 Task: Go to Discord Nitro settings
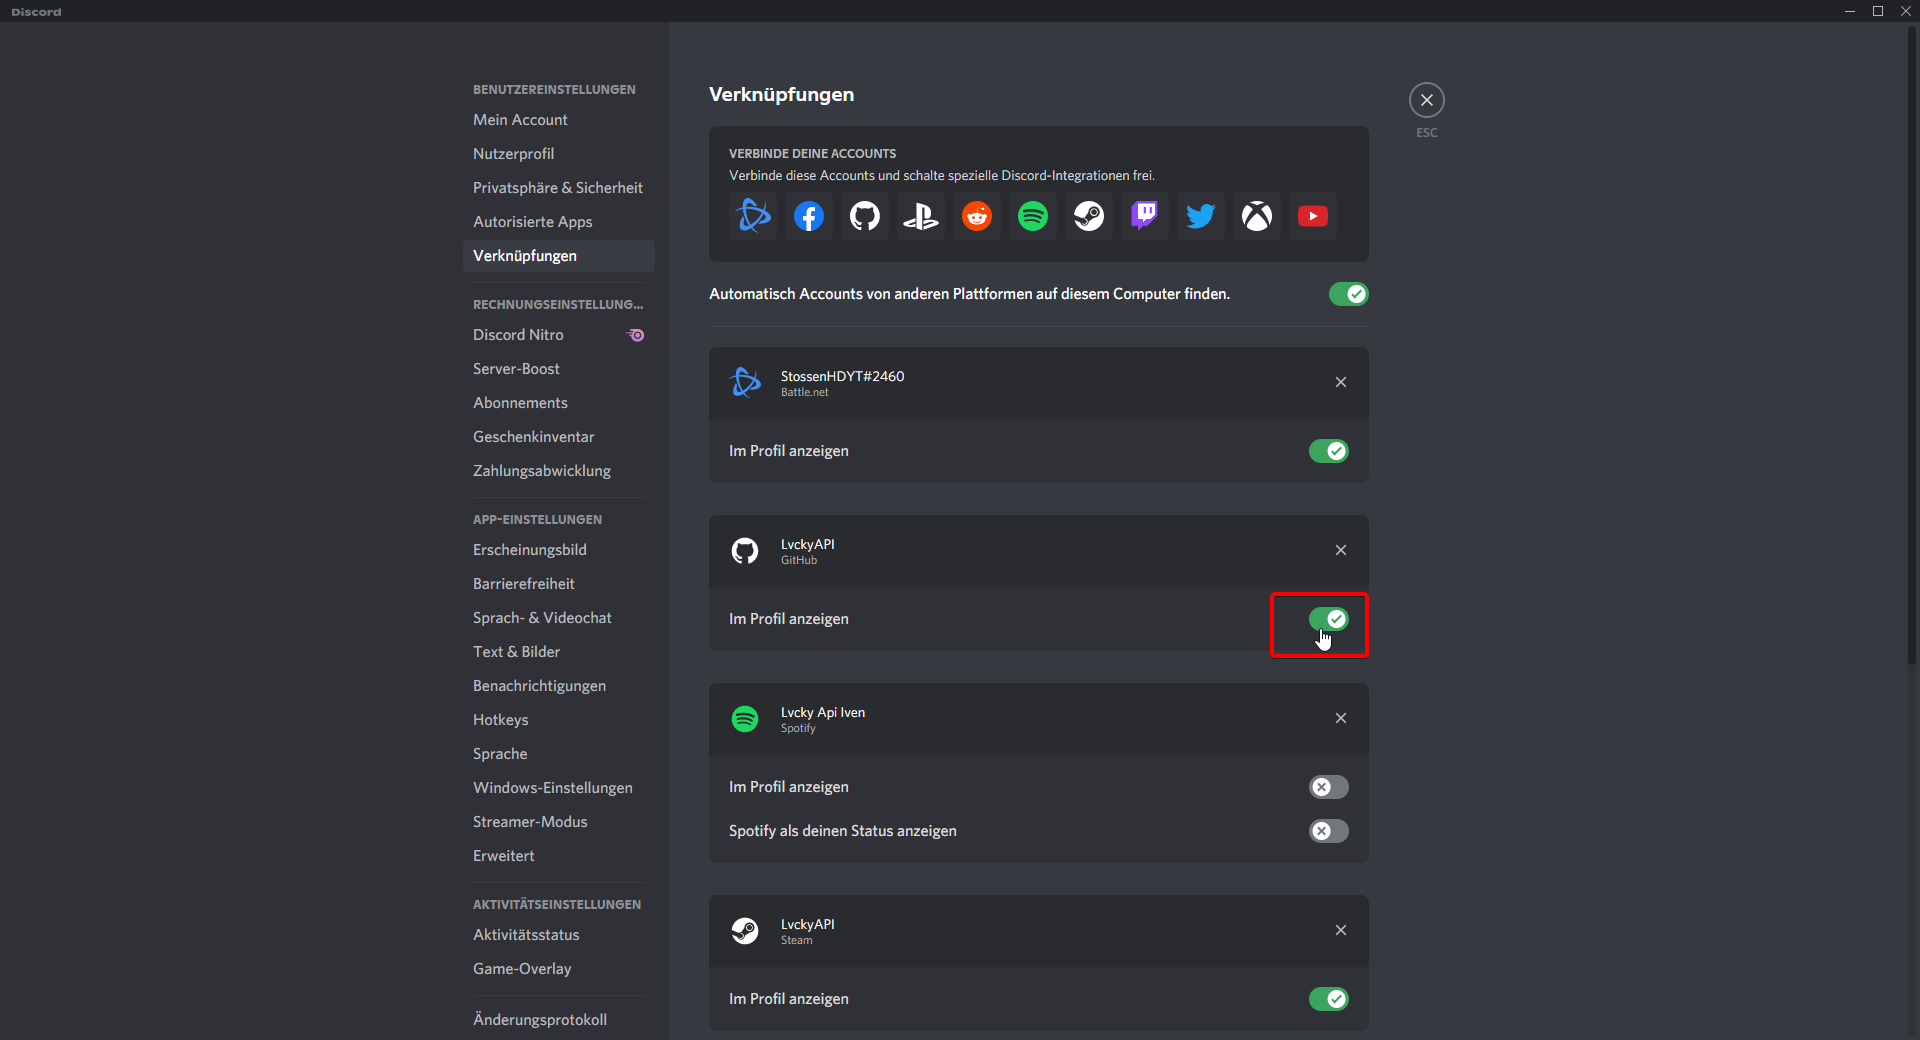coord(518,335)
